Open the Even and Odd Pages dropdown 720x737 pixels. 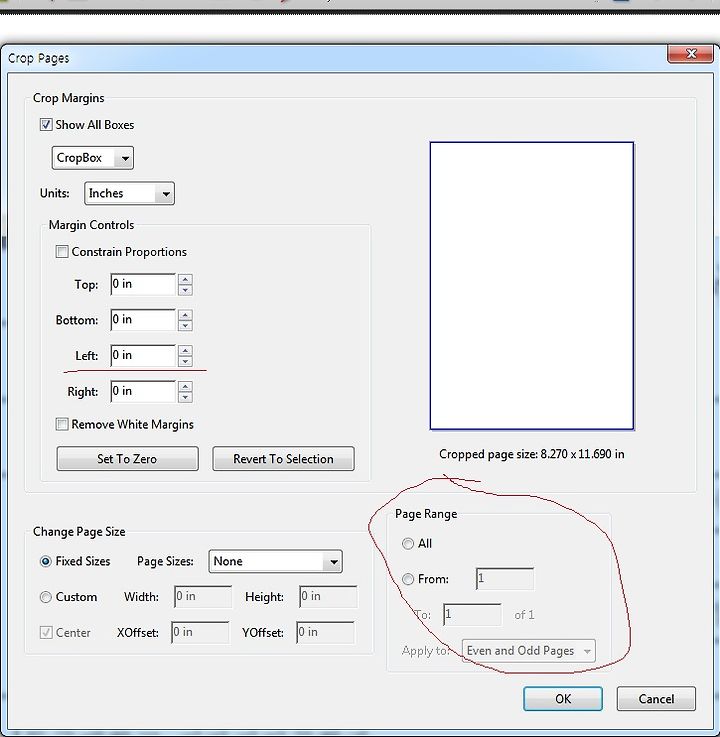click(x=529, y=651)
